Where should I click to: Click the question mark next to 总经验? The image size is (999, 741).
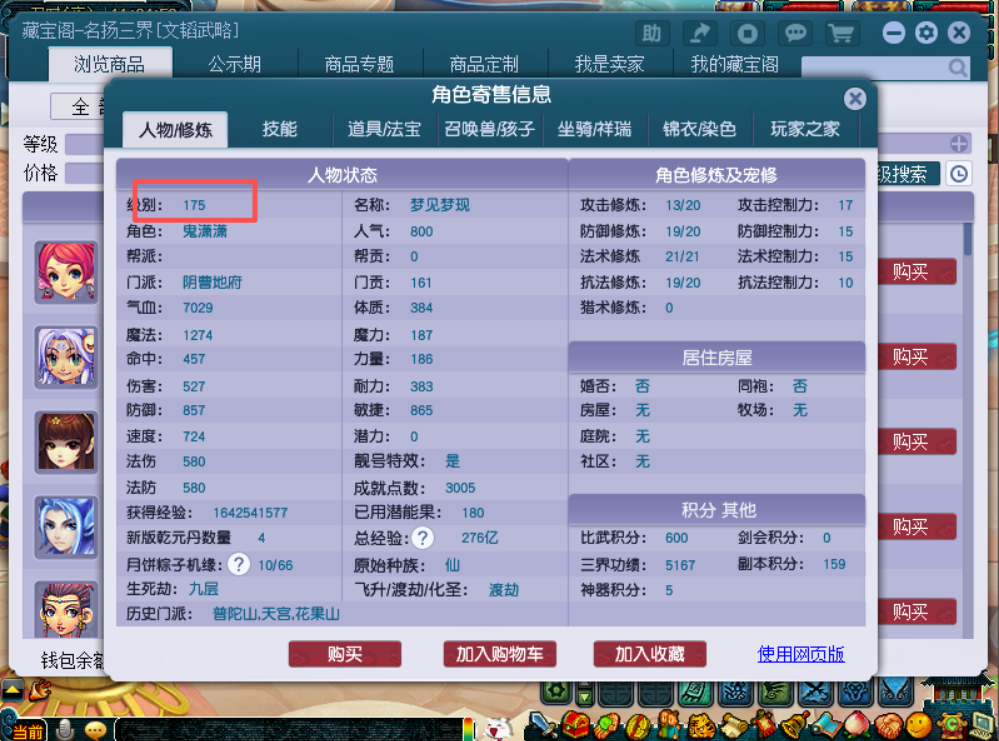(423, 538)
